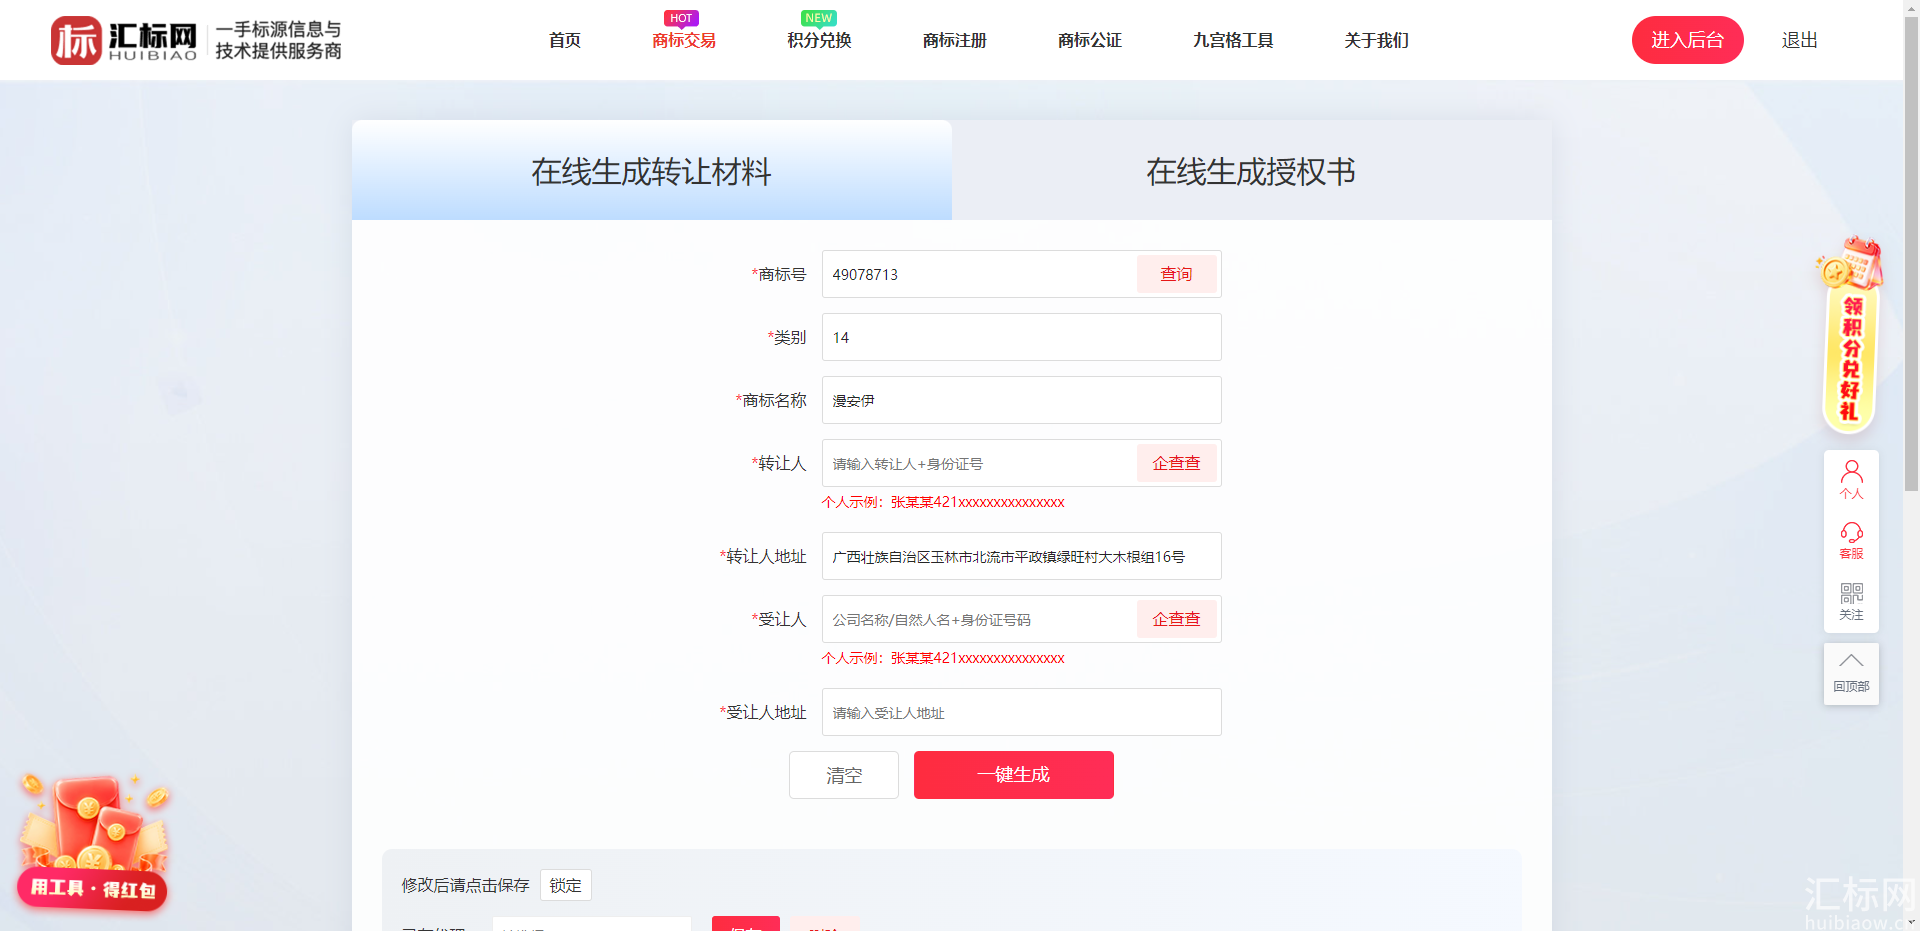The image size is (1920, 931).
Task: Go to 首页 in the navigation
Action: [x=565, y=40]
